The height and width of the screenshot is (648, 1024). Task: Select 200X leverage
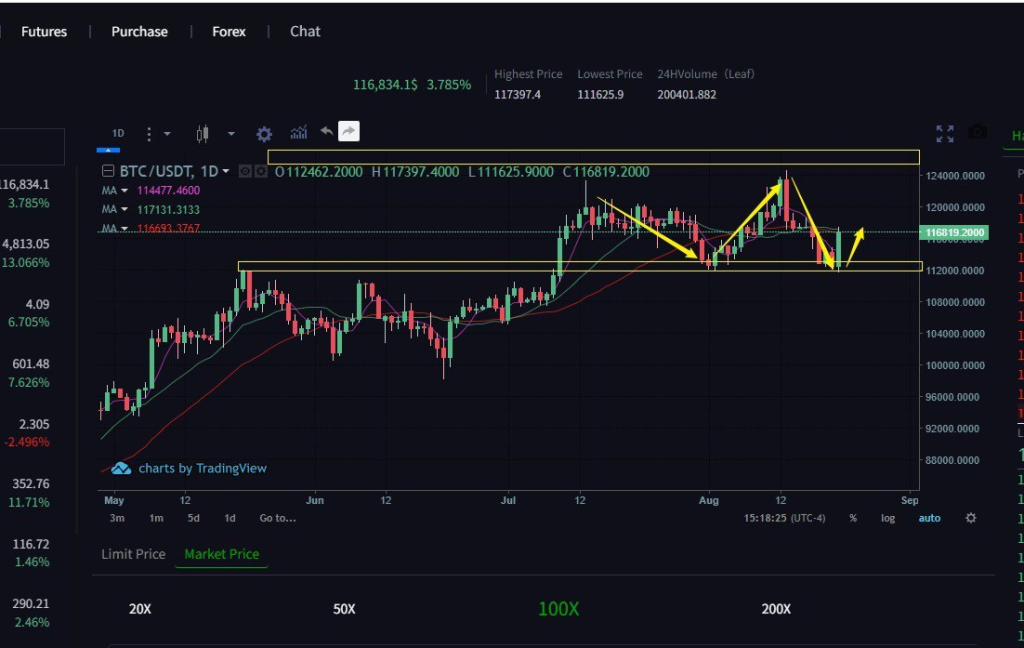click(x=776, y=609)
